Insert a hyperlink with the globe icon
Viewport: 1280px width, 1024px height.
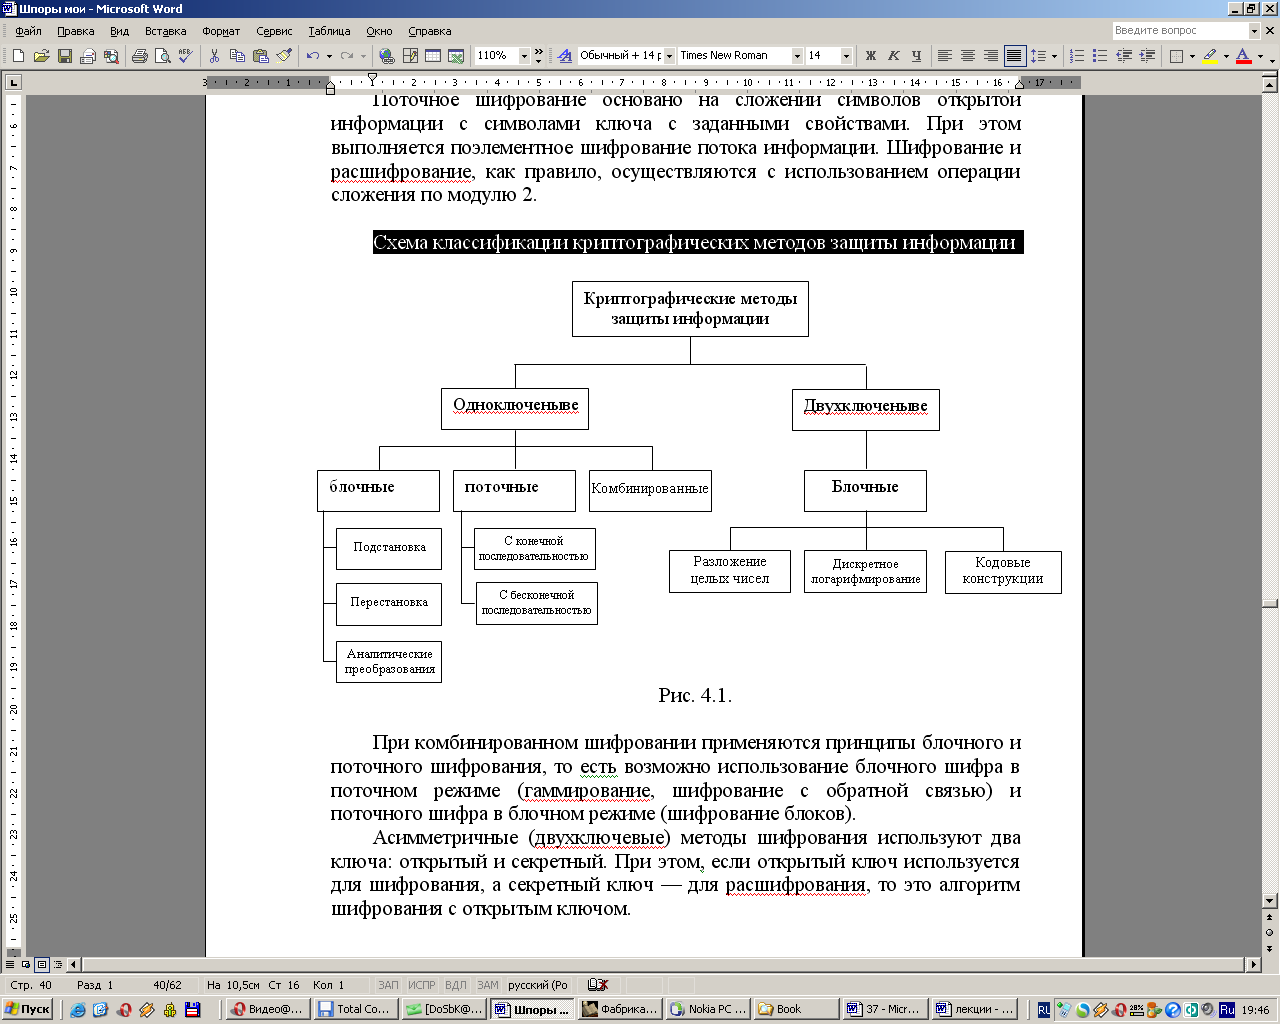(x=387, y=56)
